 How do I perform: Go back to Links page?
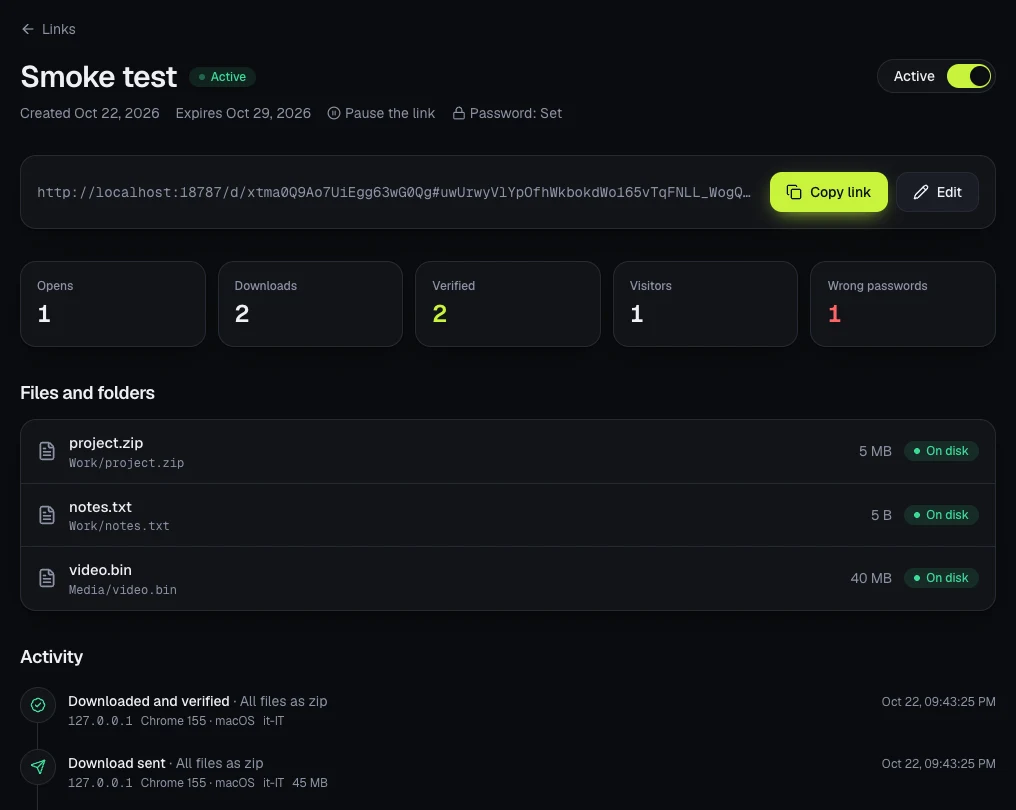(x=49, y=29)
